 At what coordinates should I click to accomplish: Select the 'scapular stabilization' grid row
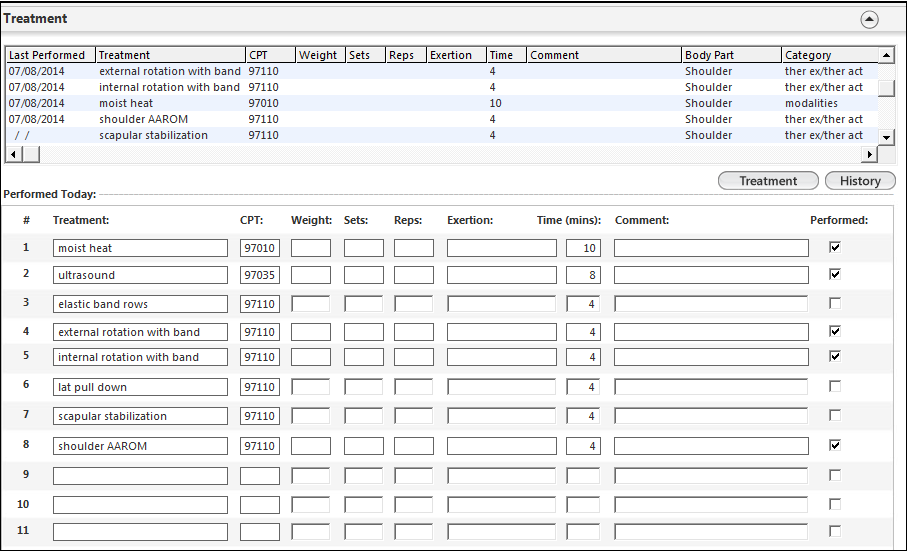442,135
